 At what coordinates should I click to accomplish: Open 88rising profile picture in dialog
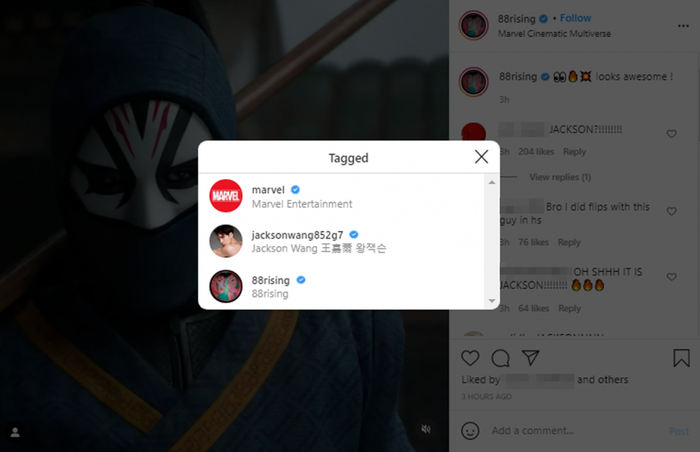(226, 286)
